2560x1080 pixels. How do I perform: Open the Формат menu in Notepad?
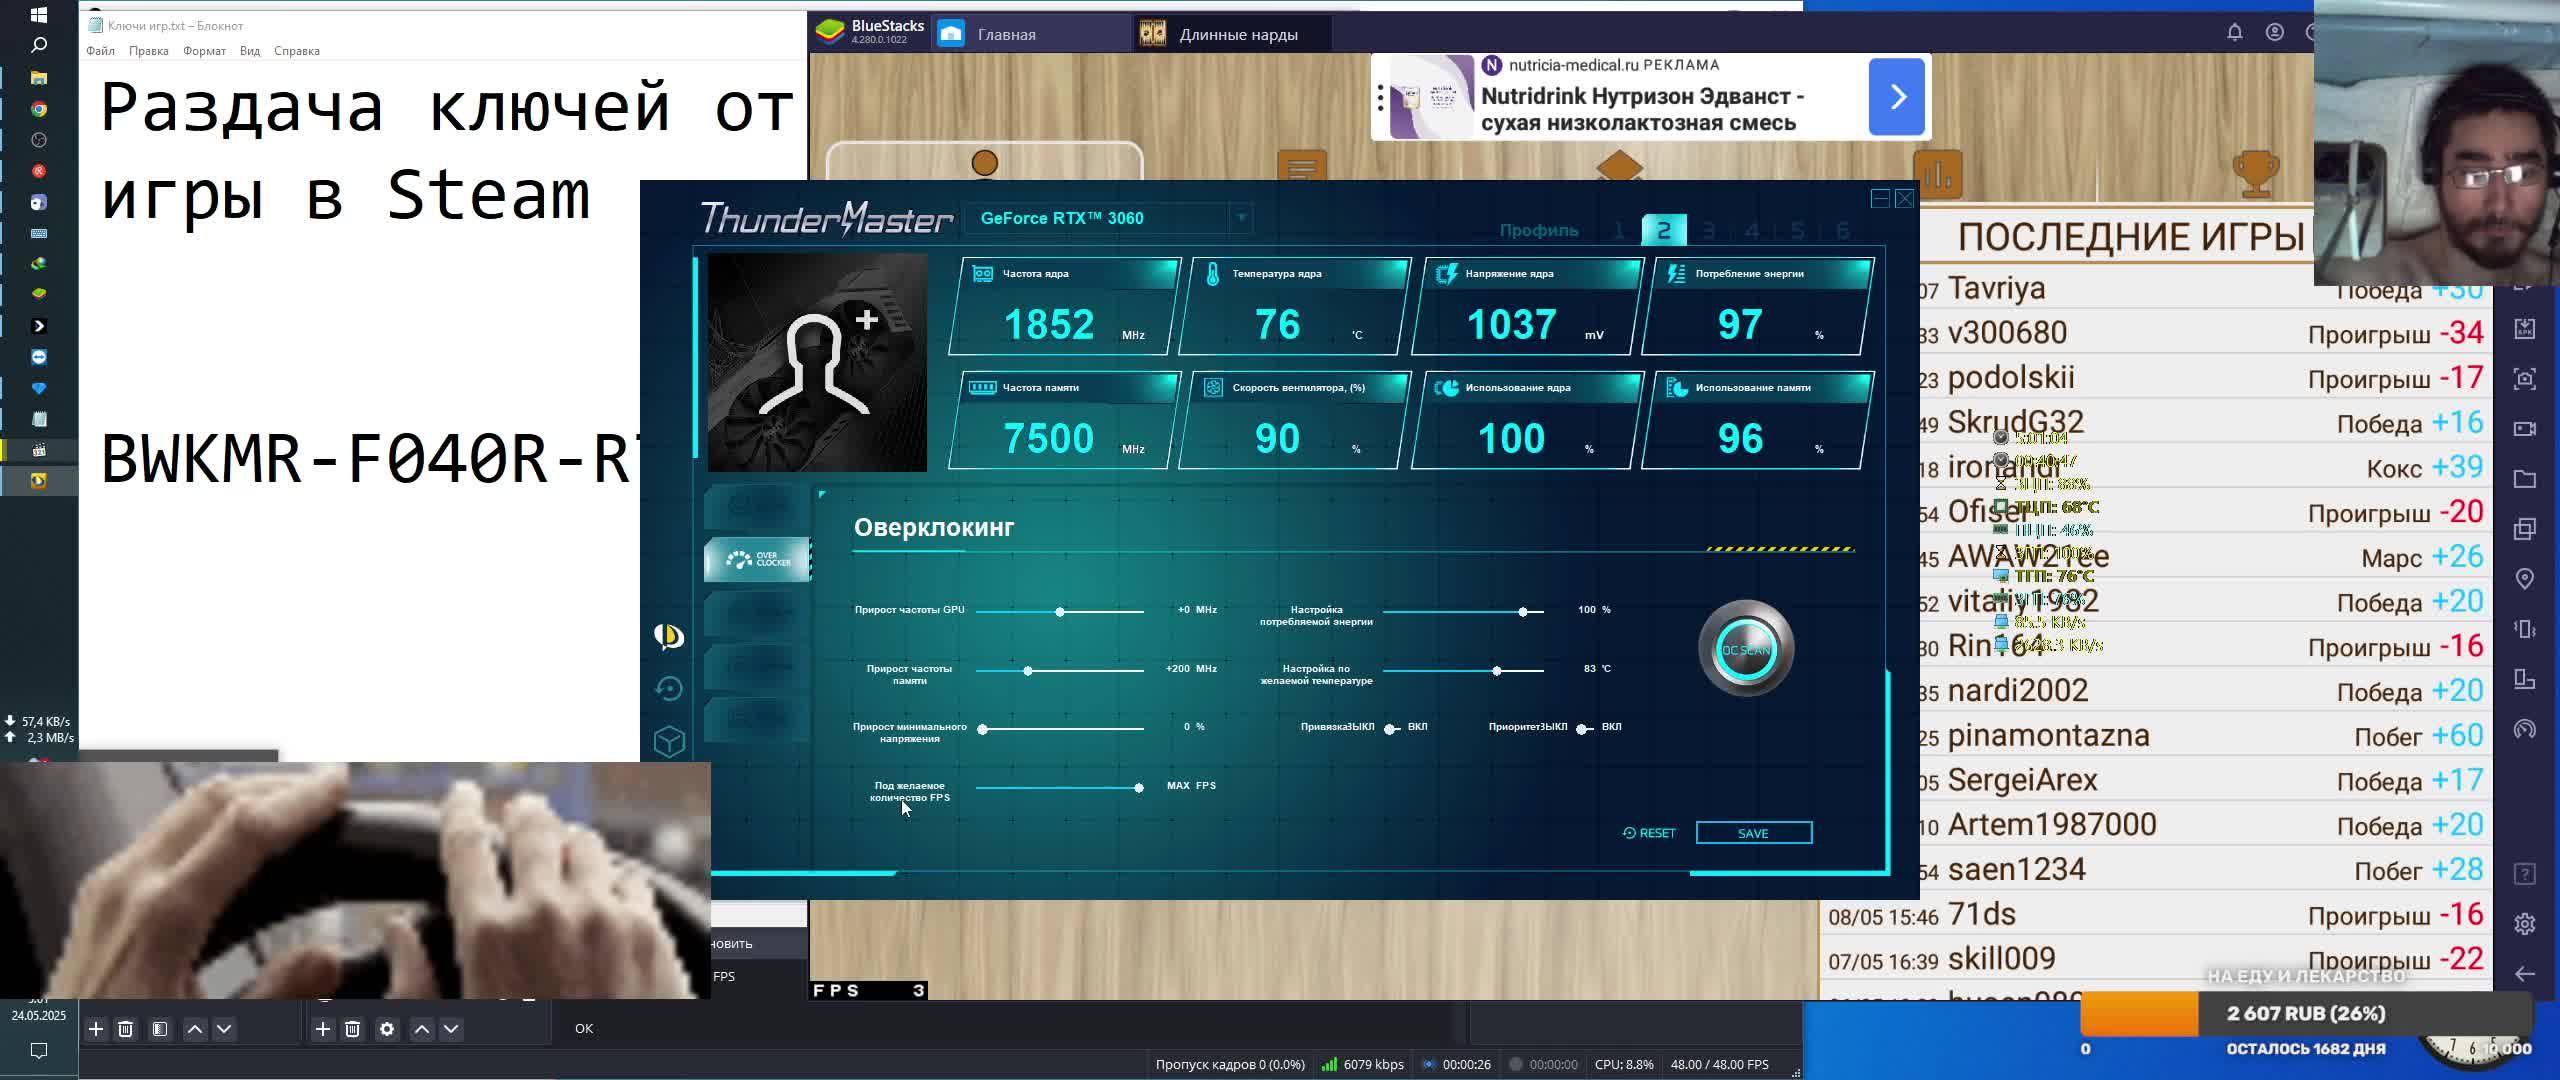[204, 51]
